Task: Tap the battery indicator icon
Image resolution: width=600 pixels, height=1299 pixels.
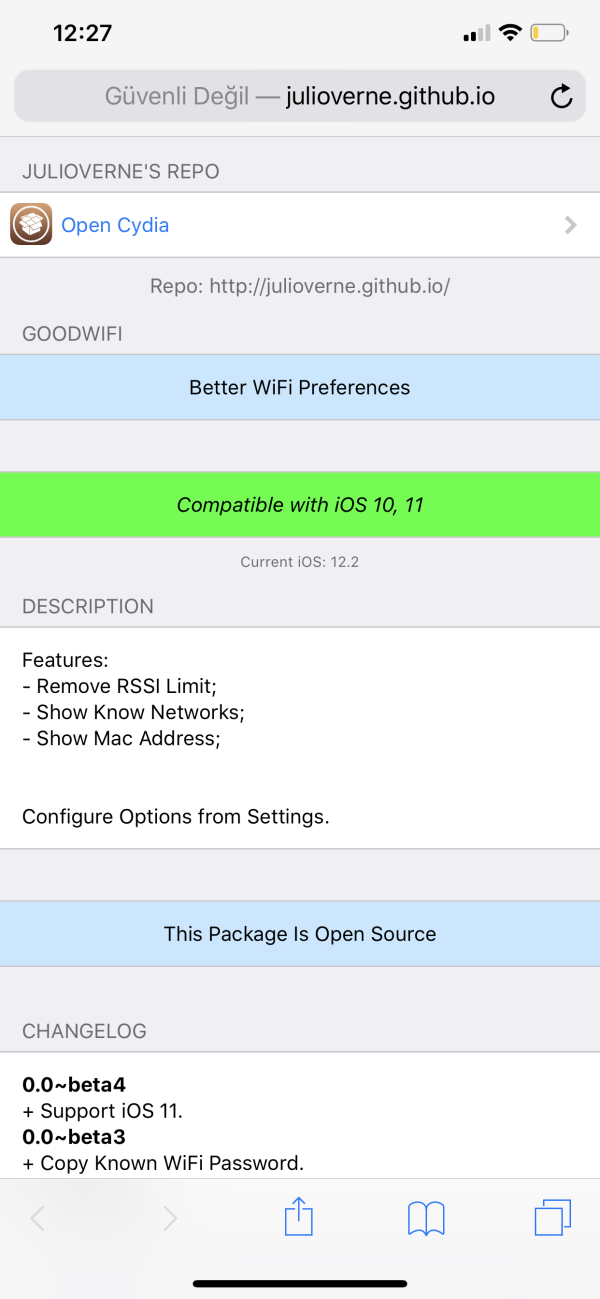Action: click(549, 33)
